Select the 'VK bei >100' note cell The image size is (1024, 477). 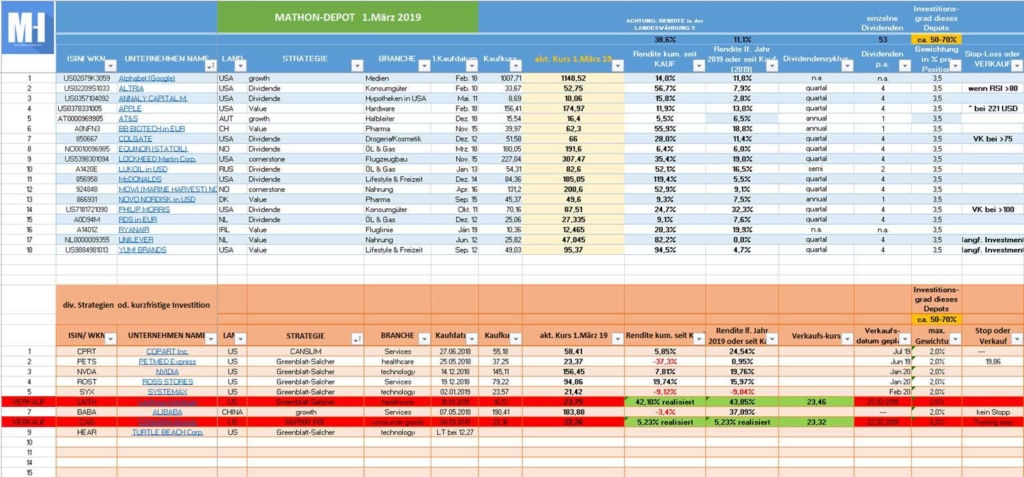point(992,209)
